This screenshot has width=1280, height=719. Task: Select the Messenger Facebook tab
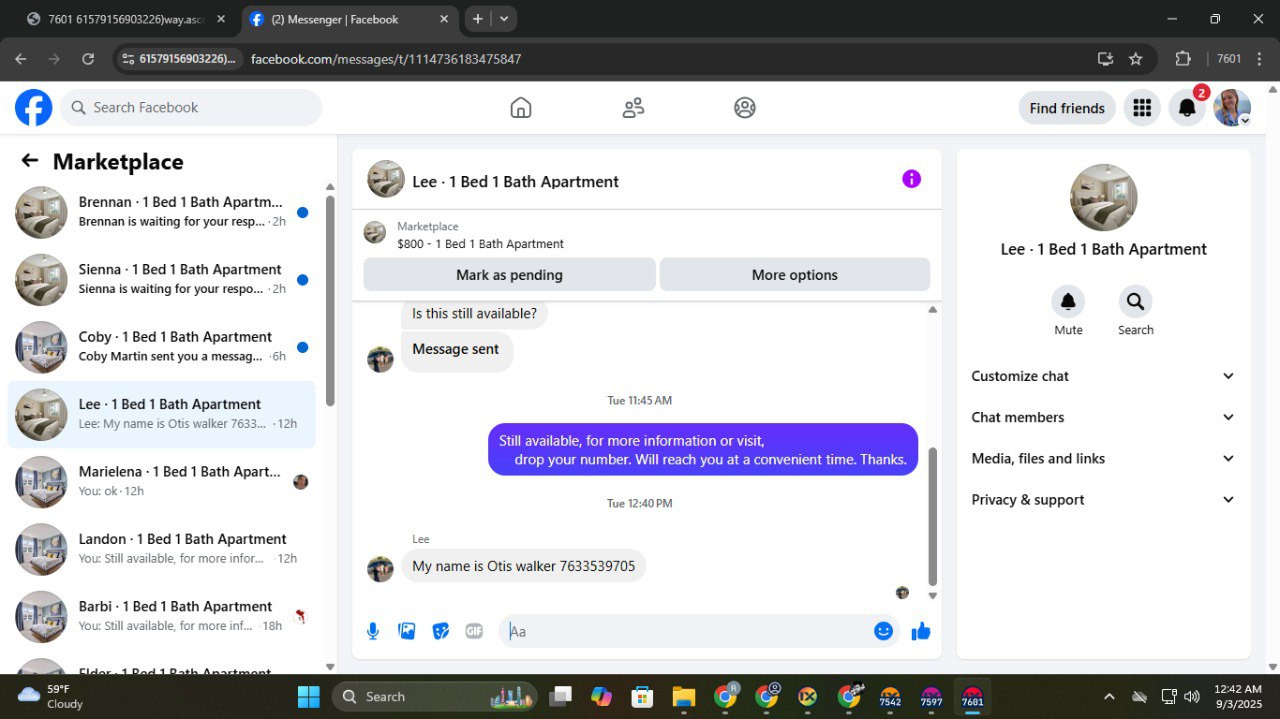click(x=348, y=19)
